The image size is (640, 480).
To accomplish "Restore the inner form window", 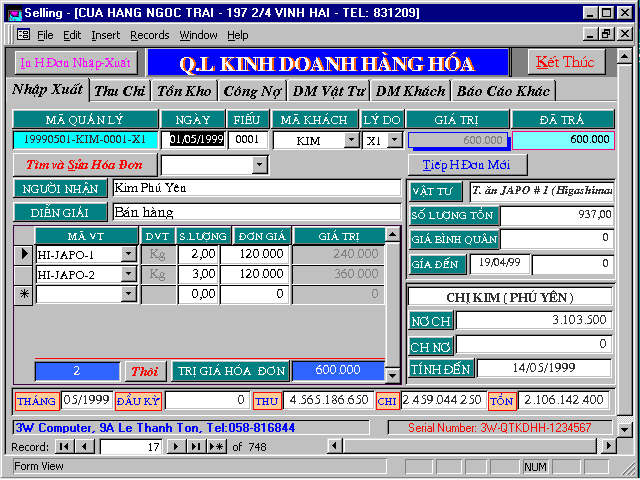I will (x=607, y=34).
